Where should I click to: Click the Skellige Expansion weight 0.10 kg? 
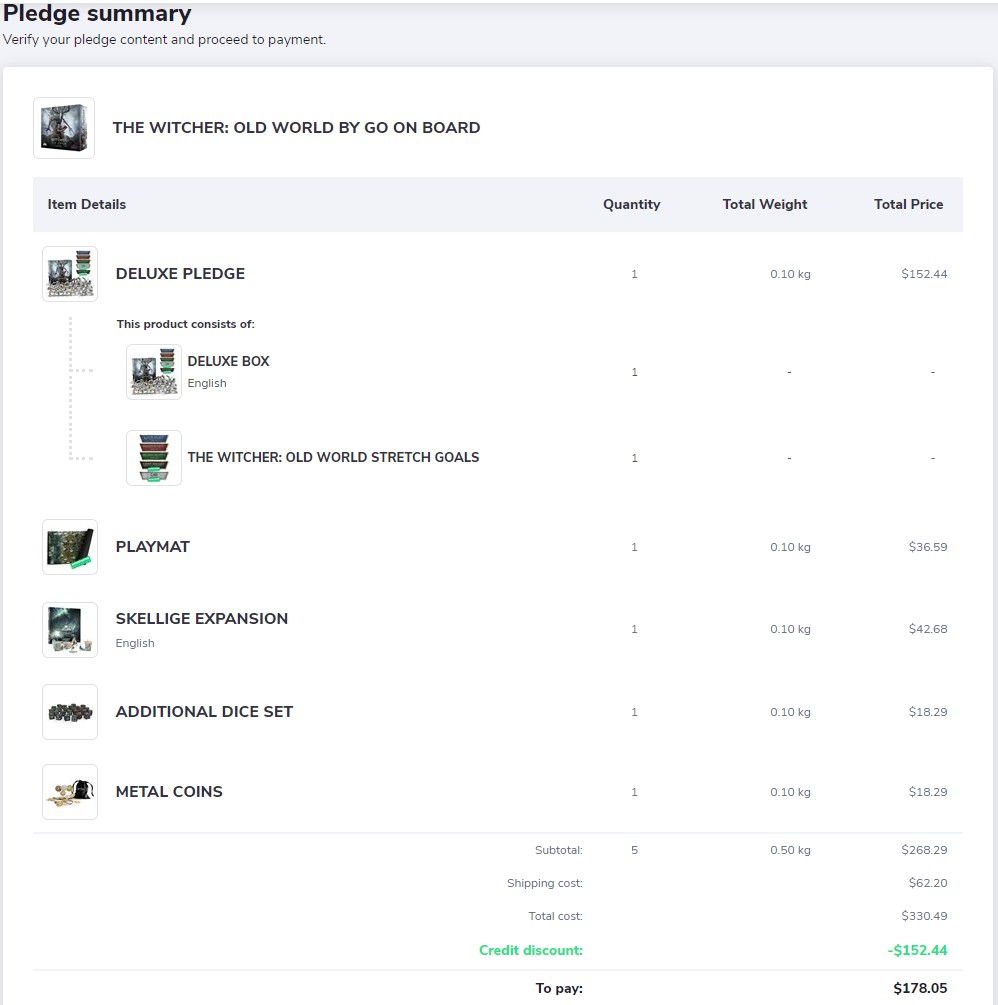(790, 629)
